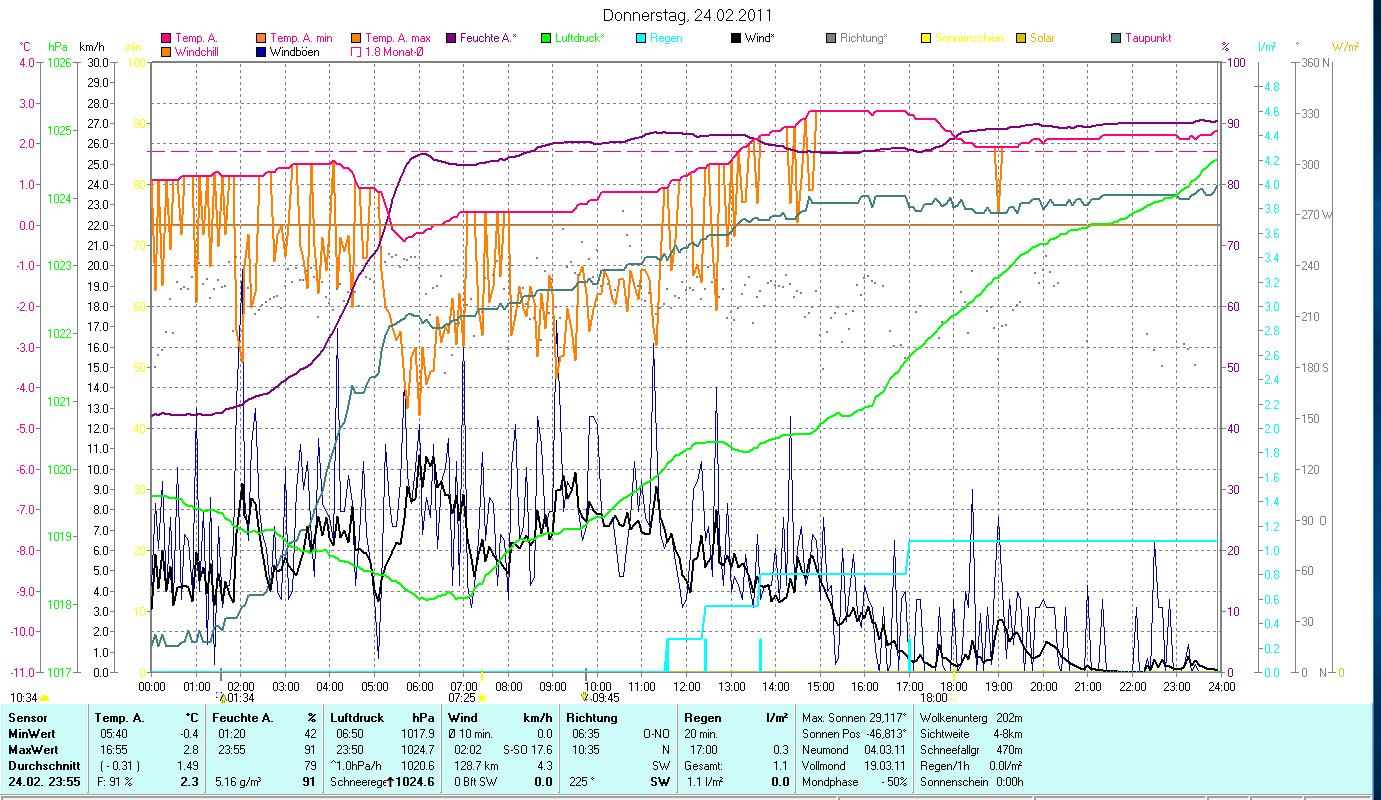Click the Windchill legend label
The width and height of the screenshot is (1381, 800).
pyautogui.click(x=196, y=51)
